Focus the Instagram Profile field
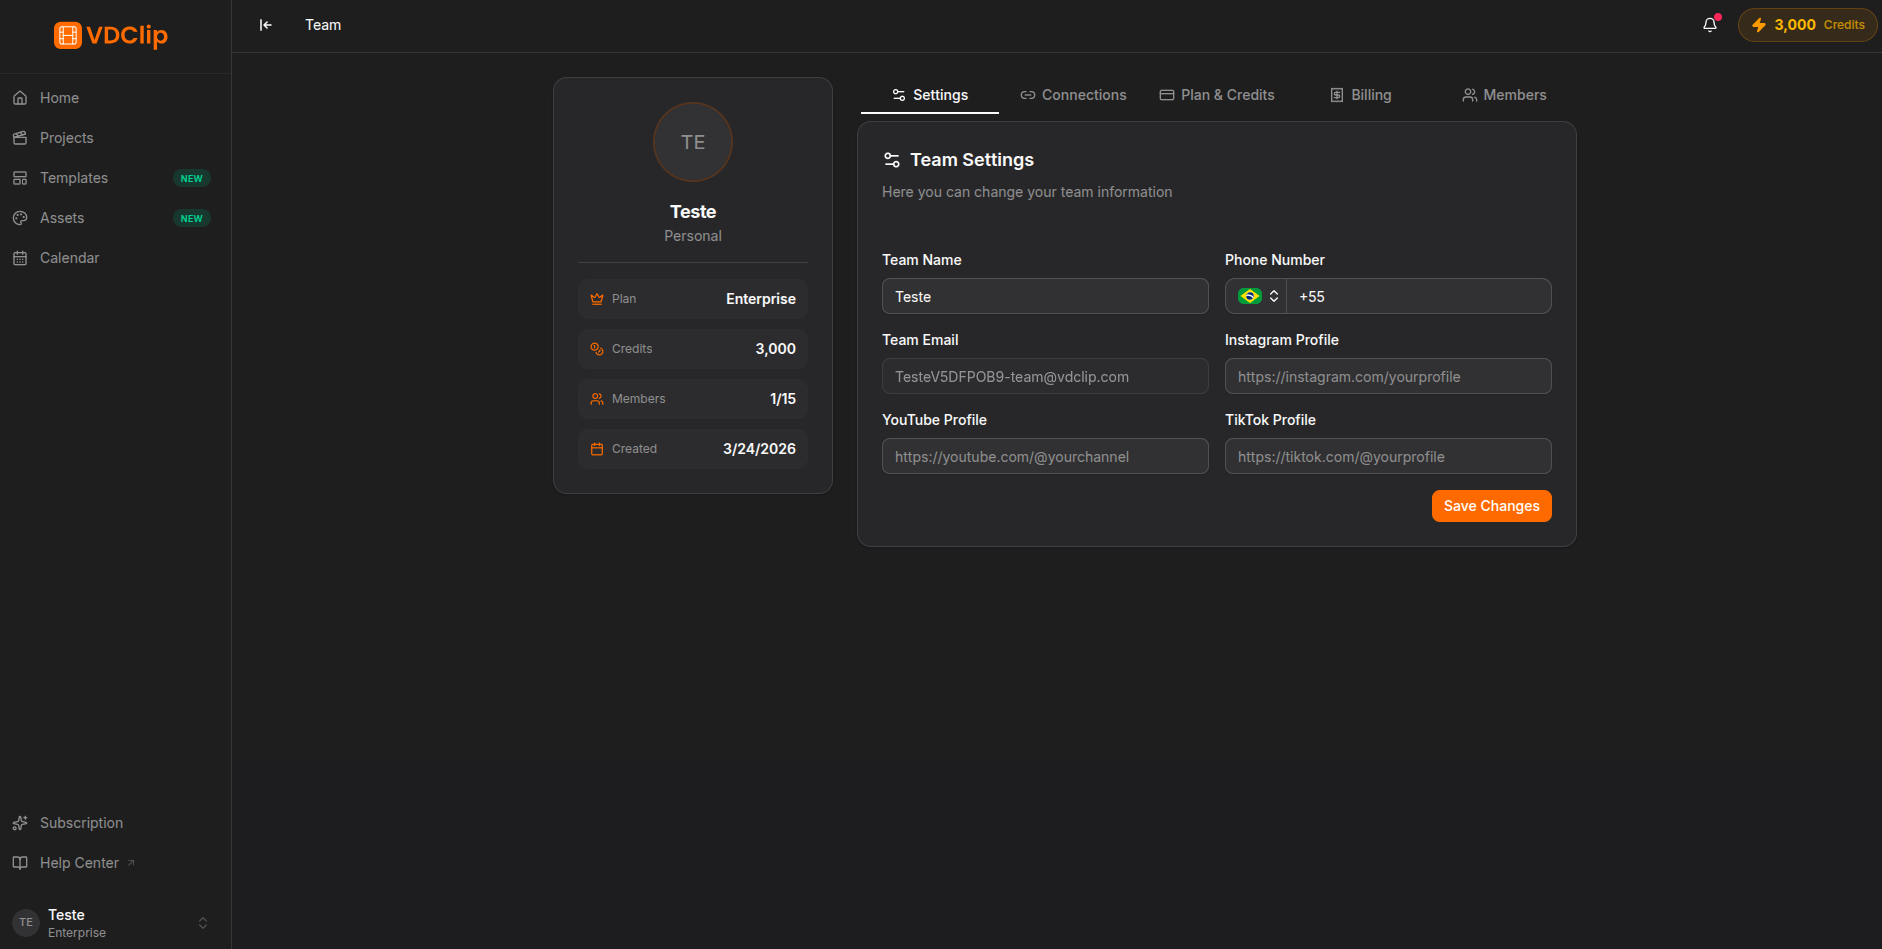 click(1388, 376)
